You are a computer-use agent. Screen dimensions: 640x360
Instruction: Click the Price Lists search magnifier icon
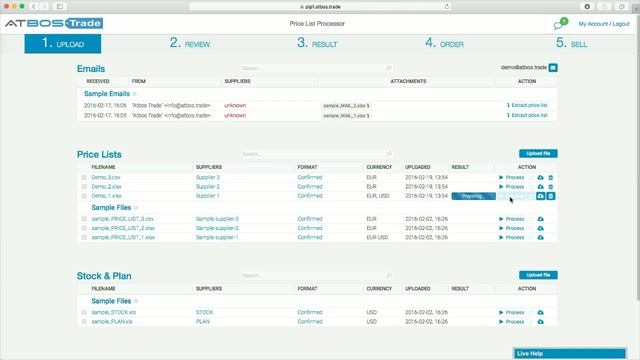[x=389, y=154]
